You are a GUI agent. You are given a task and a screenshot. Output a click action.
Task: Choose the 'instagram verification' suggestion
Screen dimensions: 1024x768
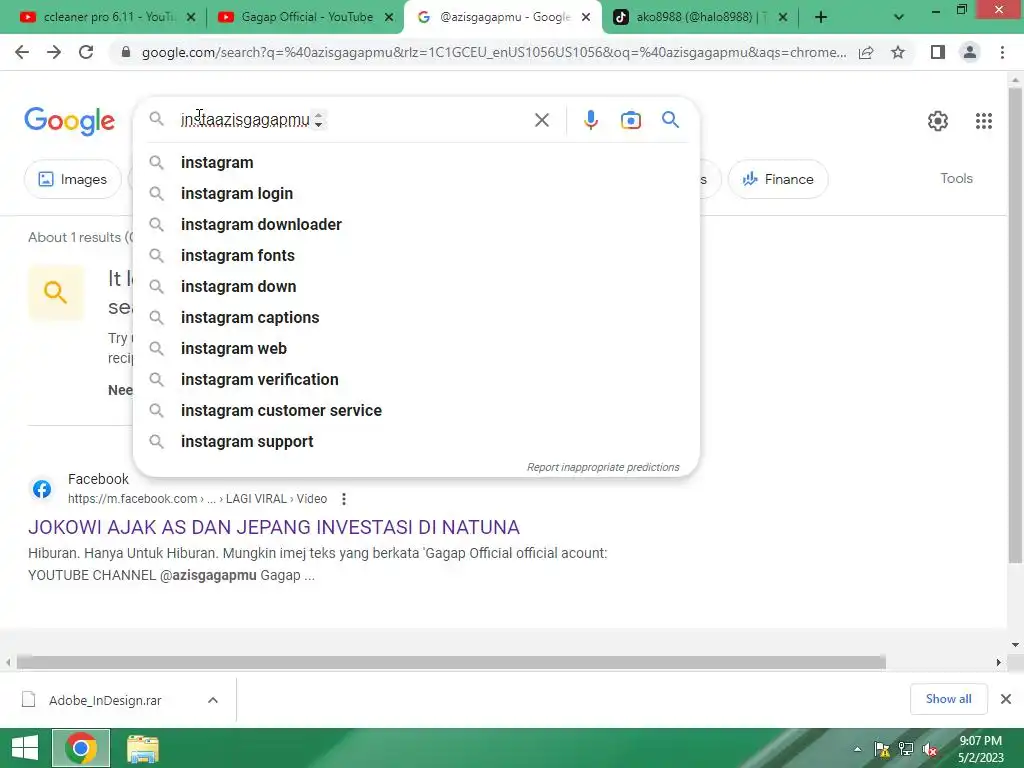click(417, 379)
